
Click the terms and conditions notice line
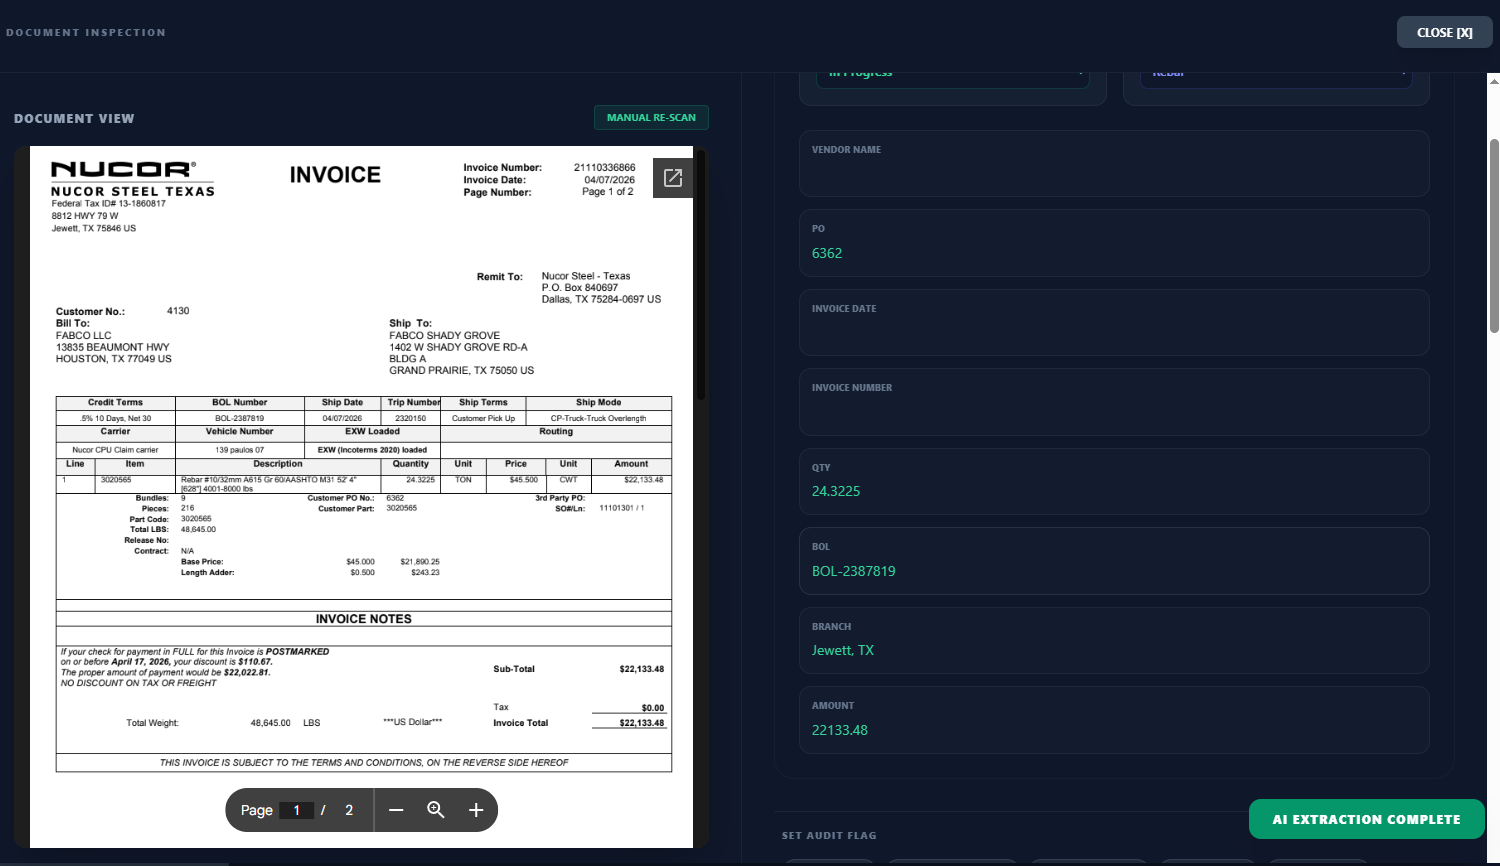click(x=364, y=763)
